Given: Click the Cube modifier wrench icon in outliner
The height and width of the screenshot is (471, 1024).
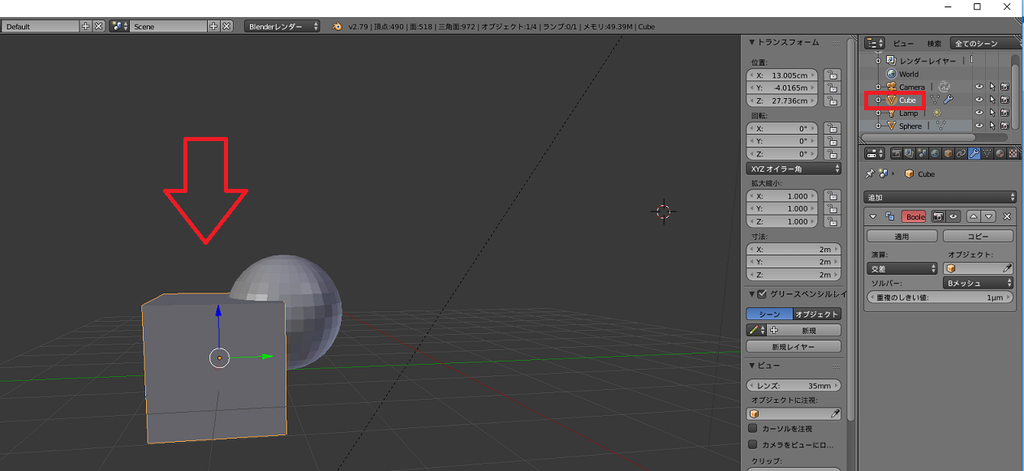Looking at the screenshot, I should point(948,100).
